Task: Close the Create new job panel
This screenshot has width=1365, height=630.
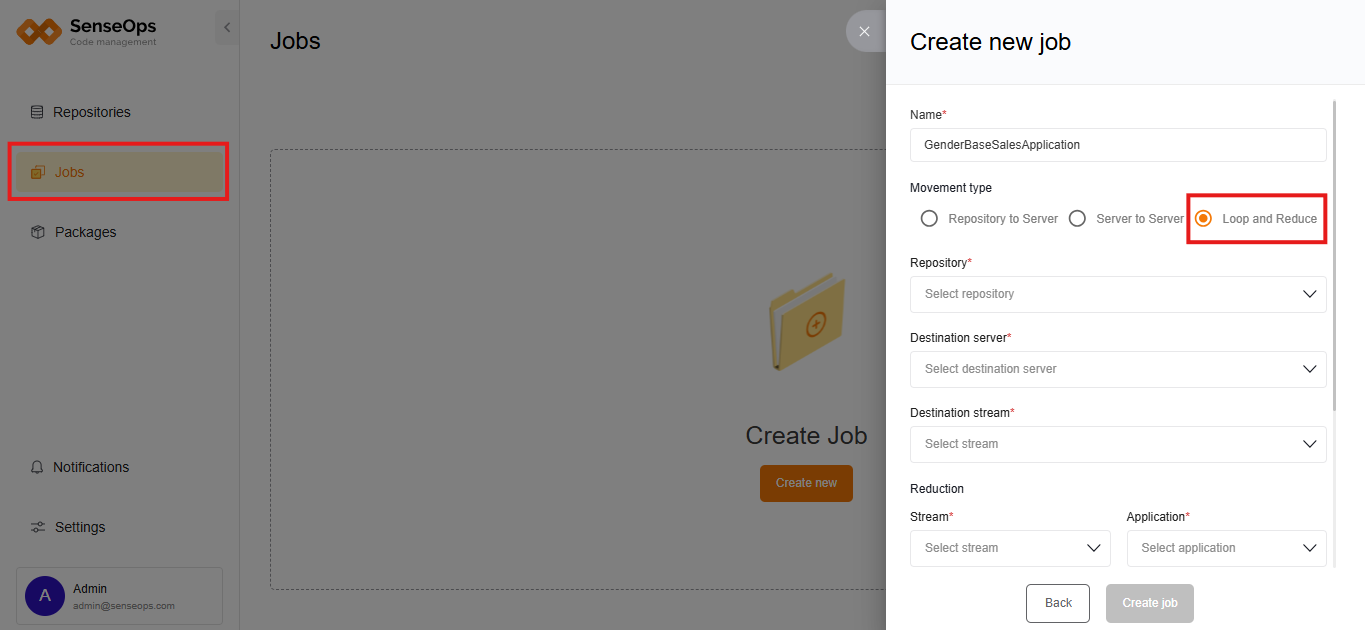Action: (x=864, y=31)
